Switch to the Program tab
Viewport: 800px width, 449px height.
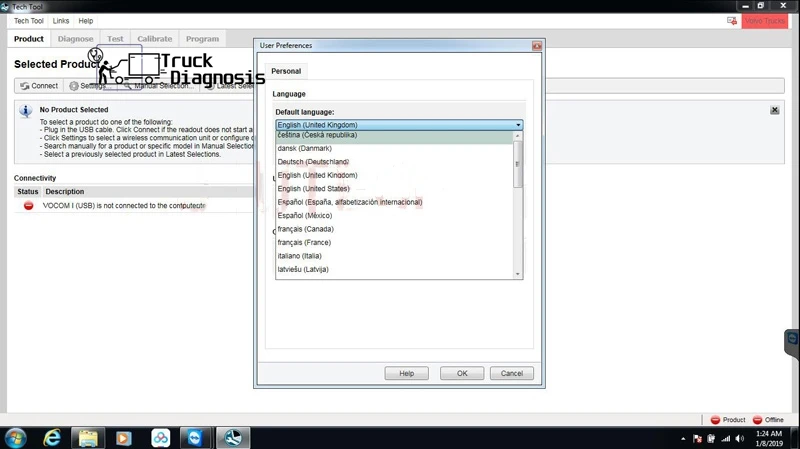click(x=203, y=39)
